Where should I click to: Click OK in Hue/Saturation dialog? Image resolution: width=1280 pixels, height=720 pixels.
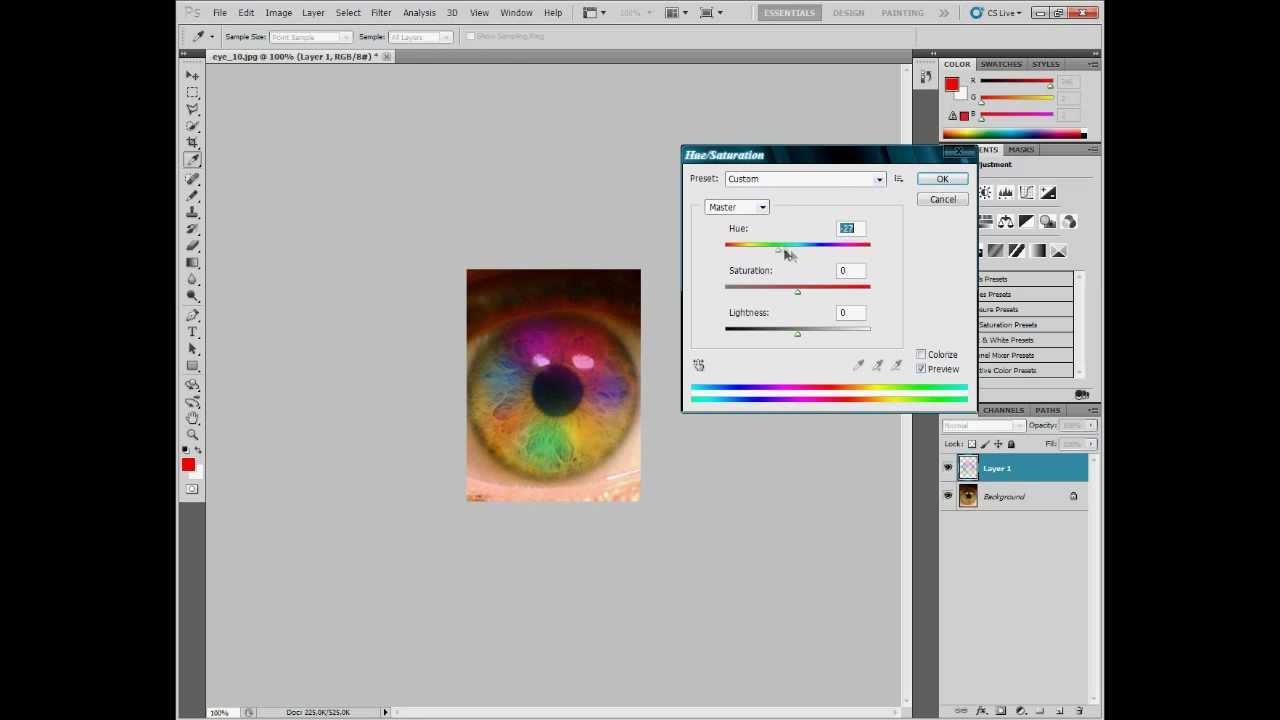[x=942, y=179]
